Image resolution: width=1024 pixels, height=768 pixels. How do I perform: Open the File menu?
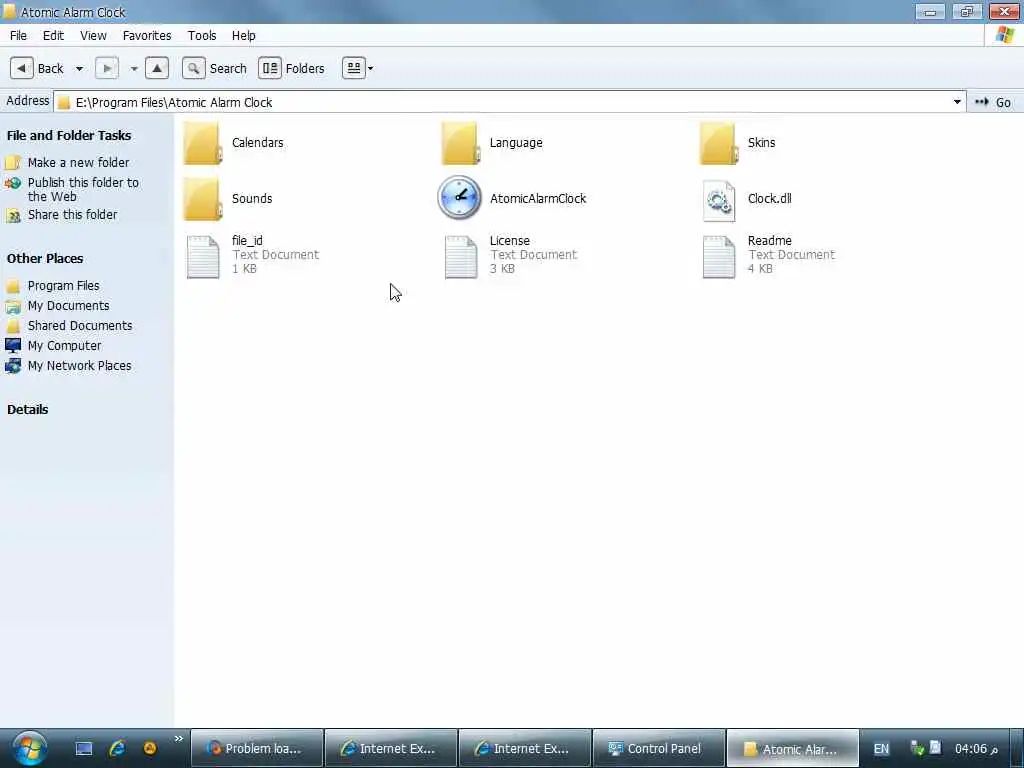18,35
